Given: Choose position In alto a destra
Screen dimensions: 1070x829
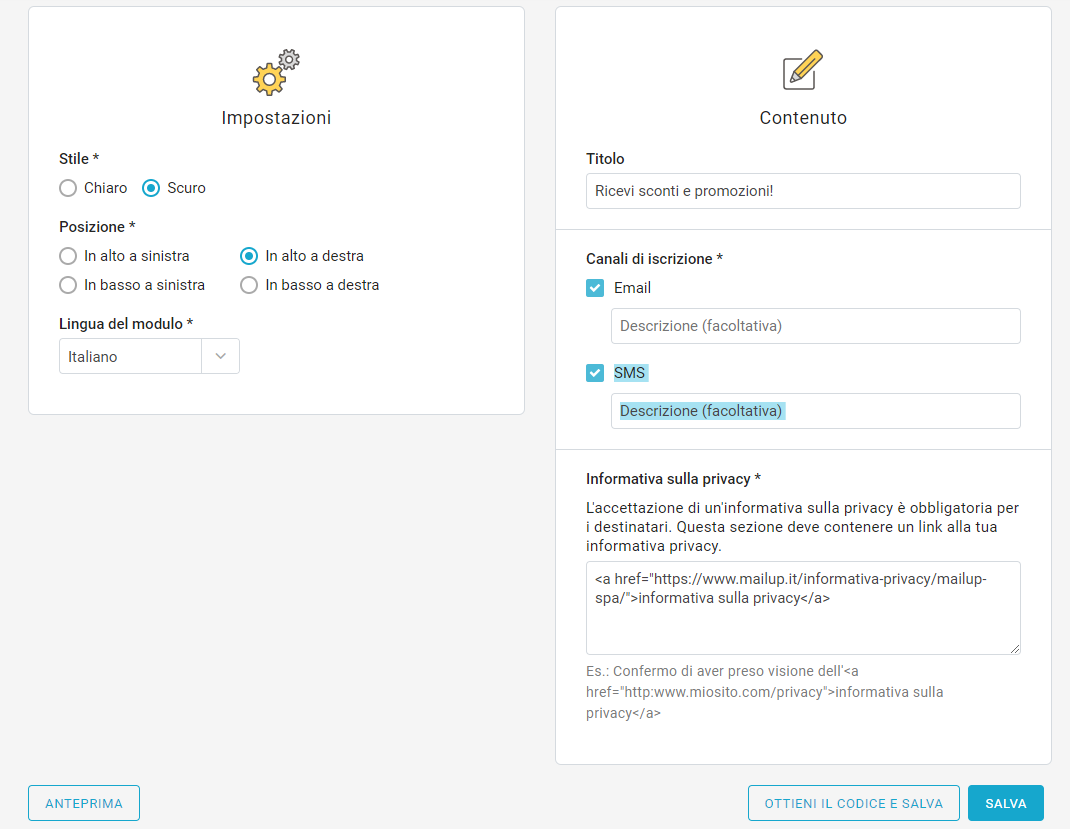Looking at the screenshot, I should (x=249, y=256).
